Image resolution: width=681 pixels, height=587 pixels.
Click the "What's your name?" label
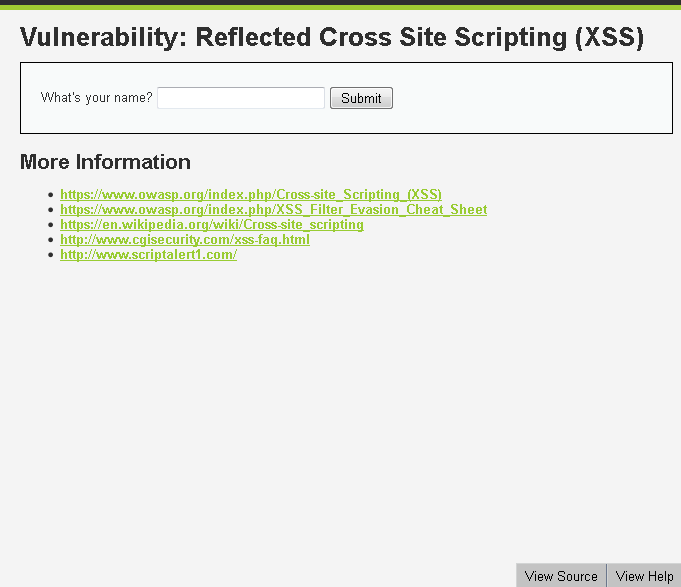coord(96,98)
